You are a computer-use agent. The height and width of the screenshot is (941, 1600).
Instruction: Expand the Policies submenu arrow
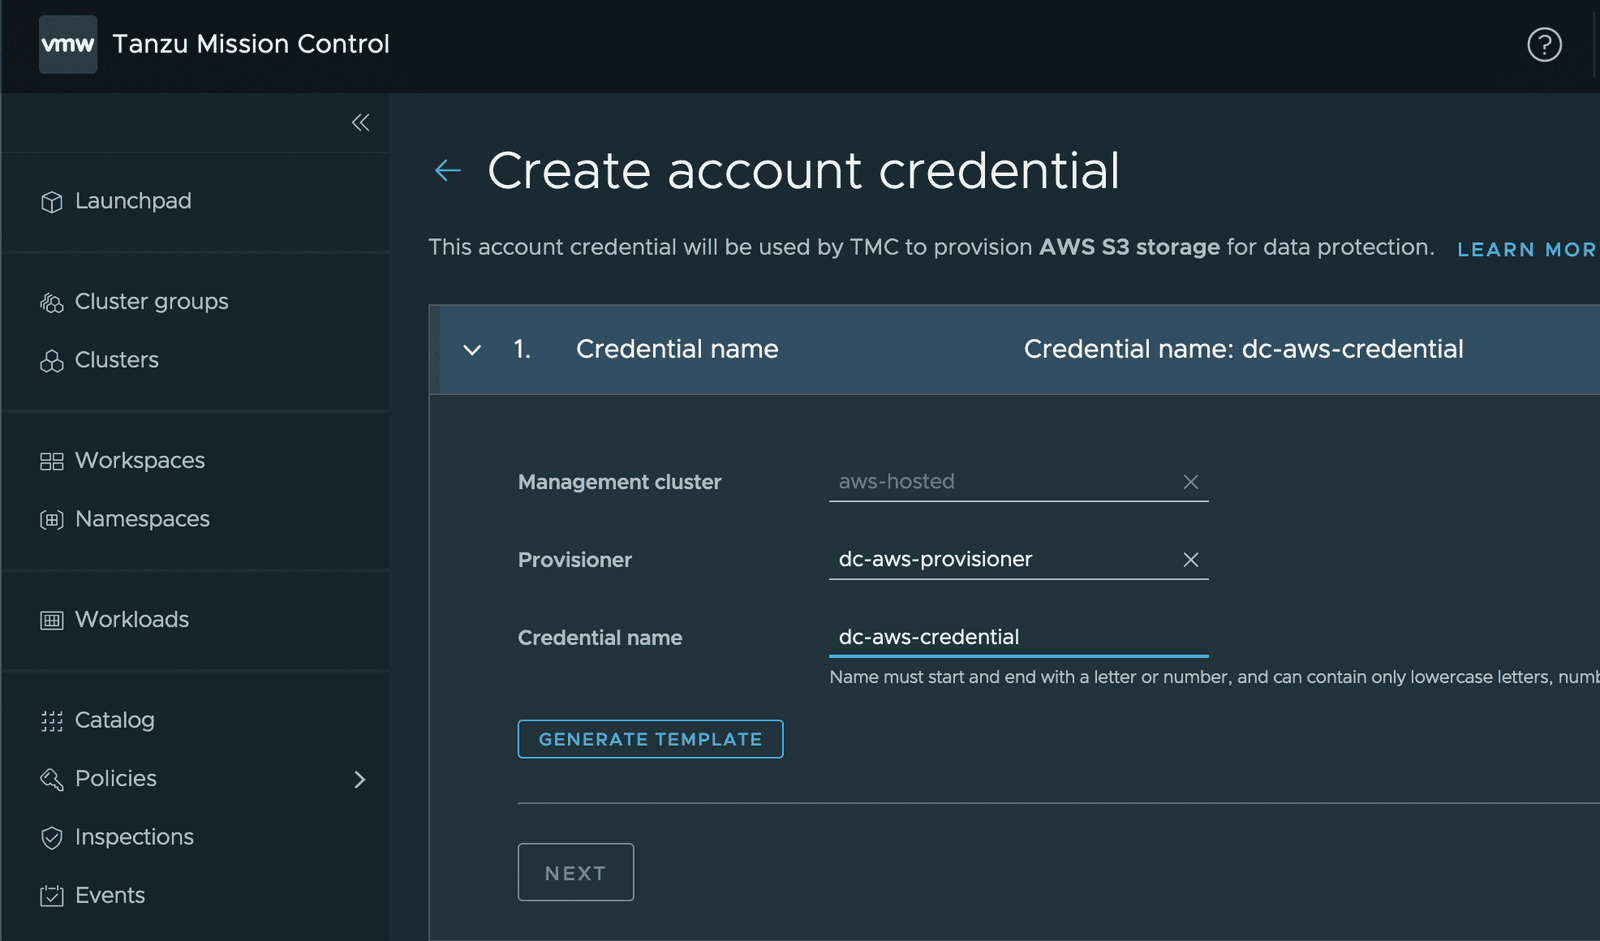tap(360, 779)
